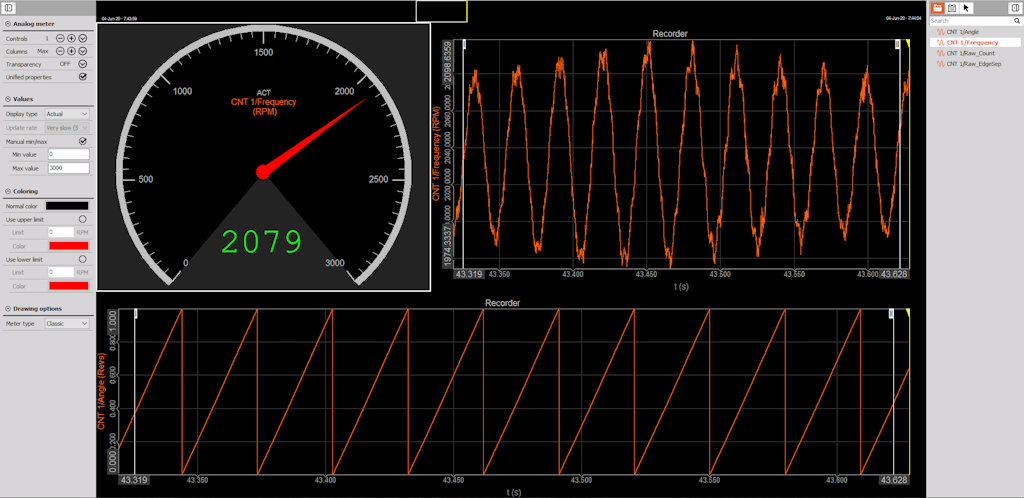
Task: Click waveform icon beside CNT 1/Angle
Action: coord(940,31)
